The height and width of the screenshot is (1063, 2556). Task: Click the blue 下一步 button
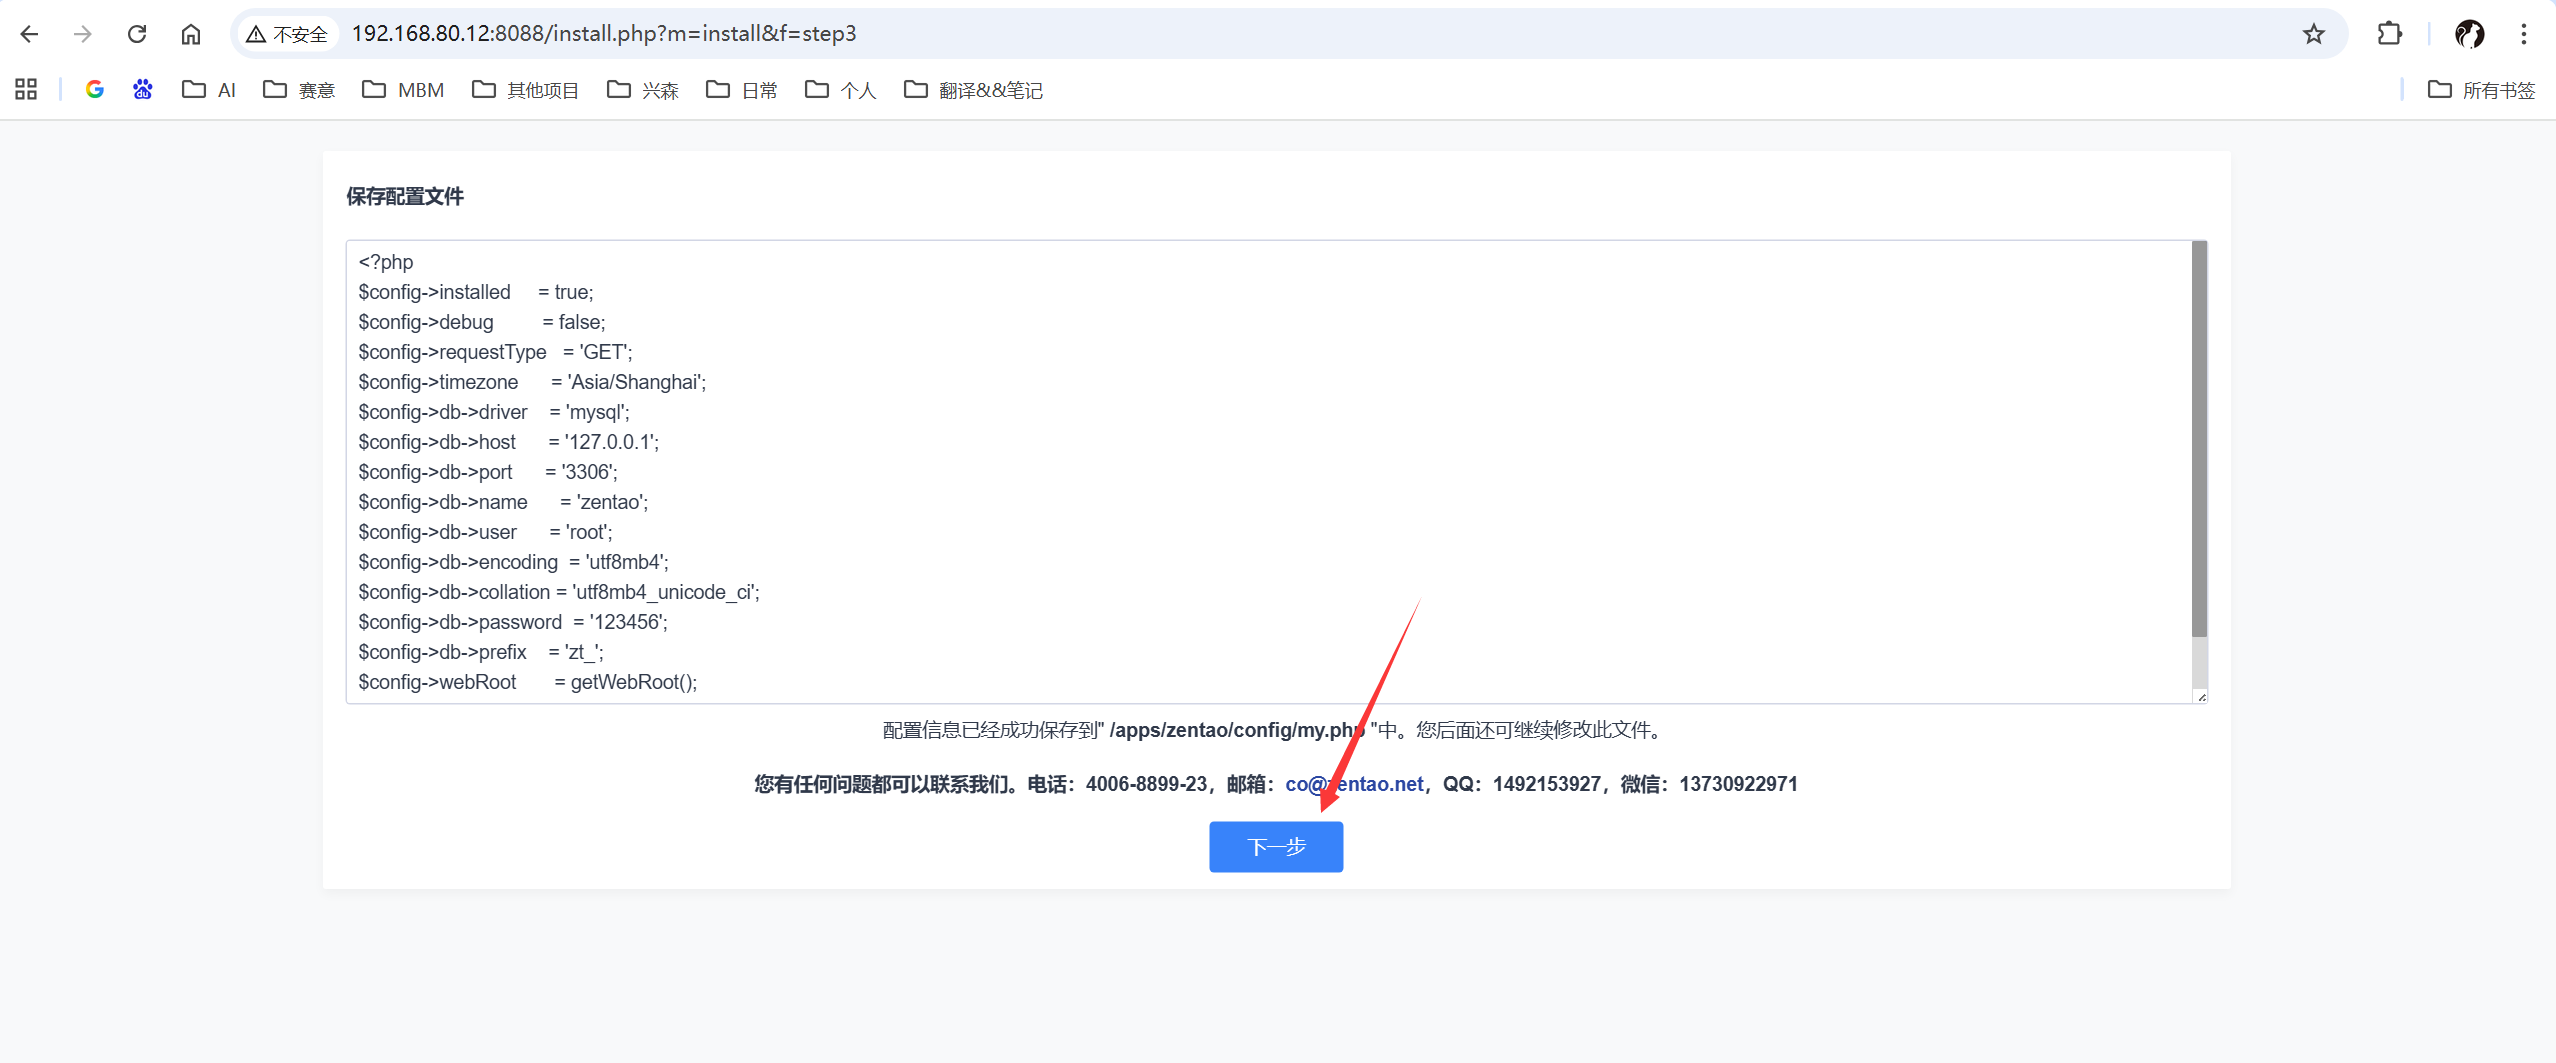click(x=1275, y=847)
